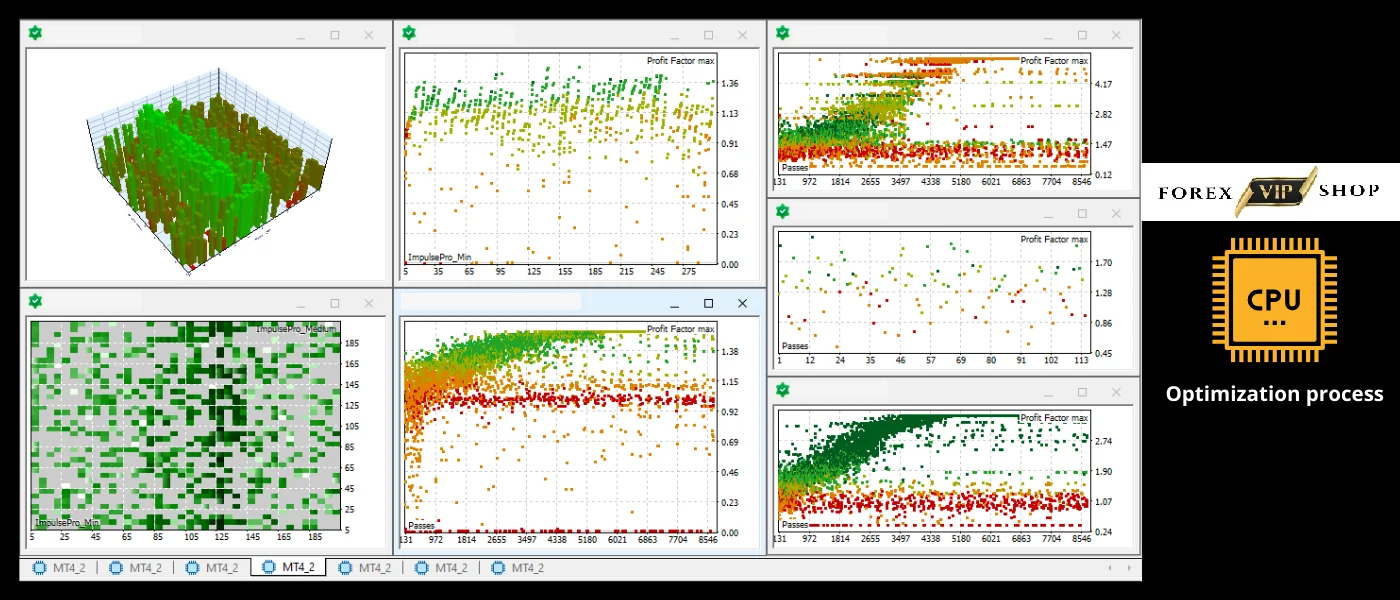The width and height of the screenshot is (1400, 600).
Task: Maximize the chart window with 2.74 axis
Action: [1082, 392]
